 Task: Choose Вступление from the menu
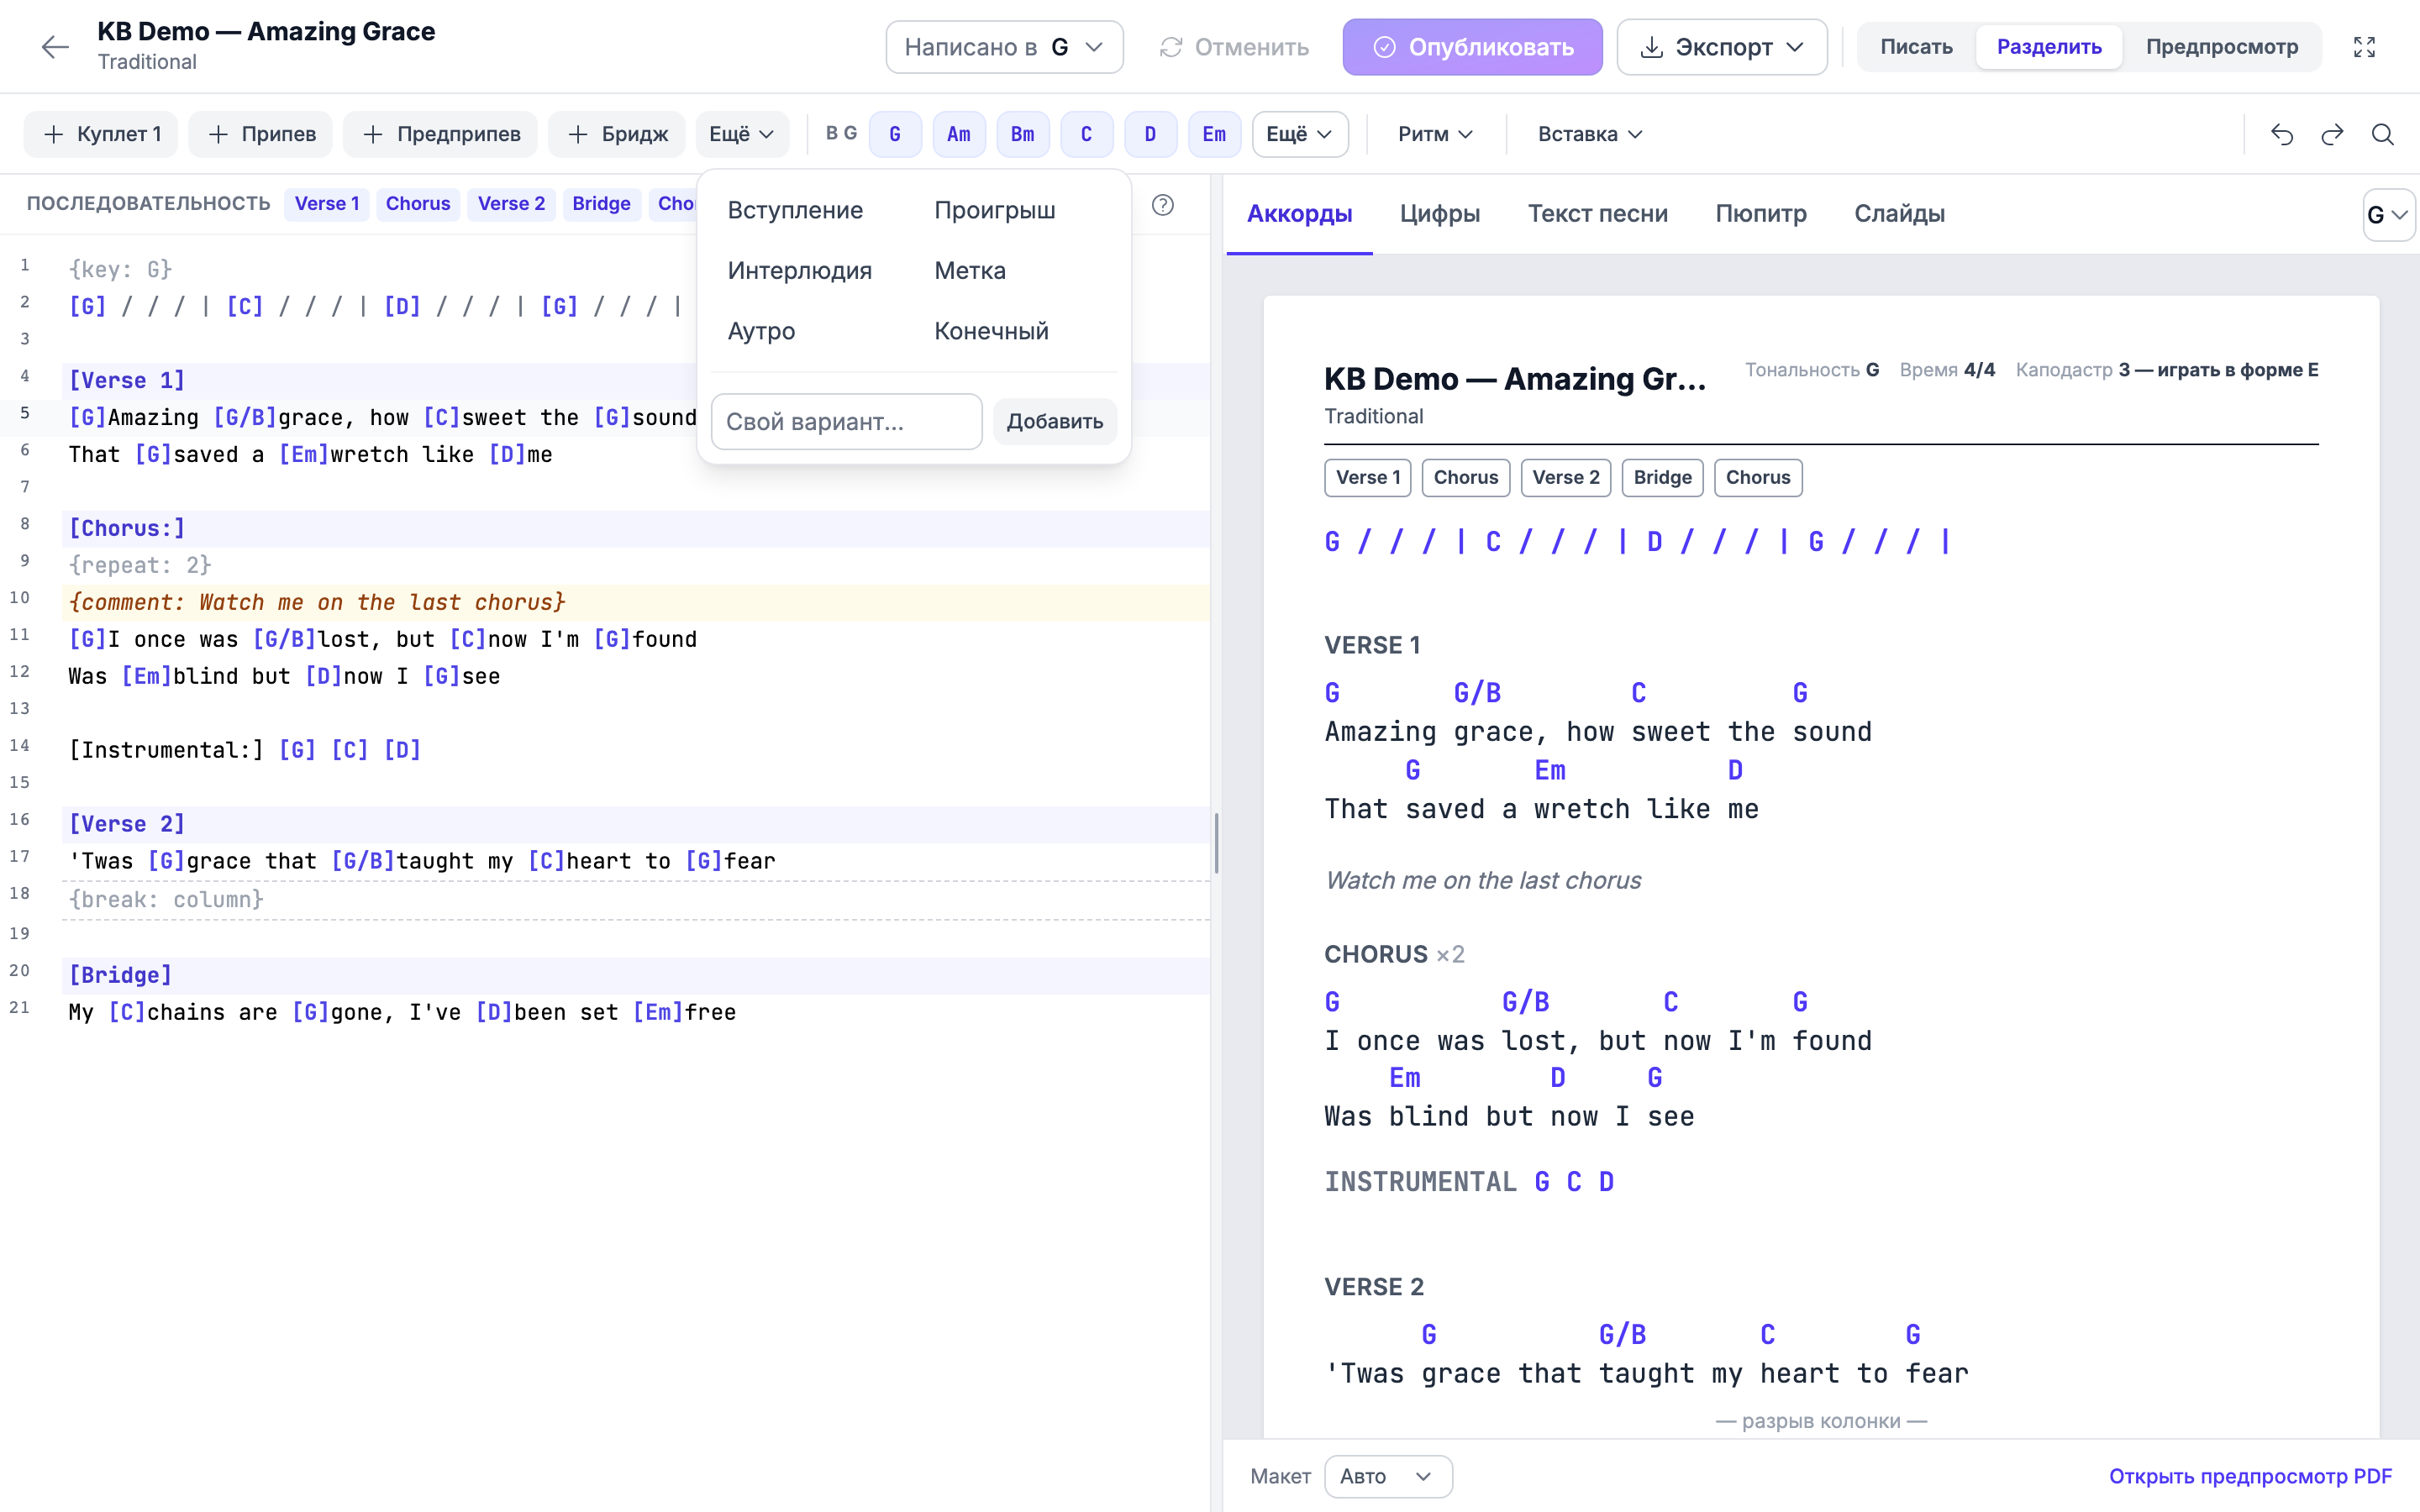pos(795,210)
